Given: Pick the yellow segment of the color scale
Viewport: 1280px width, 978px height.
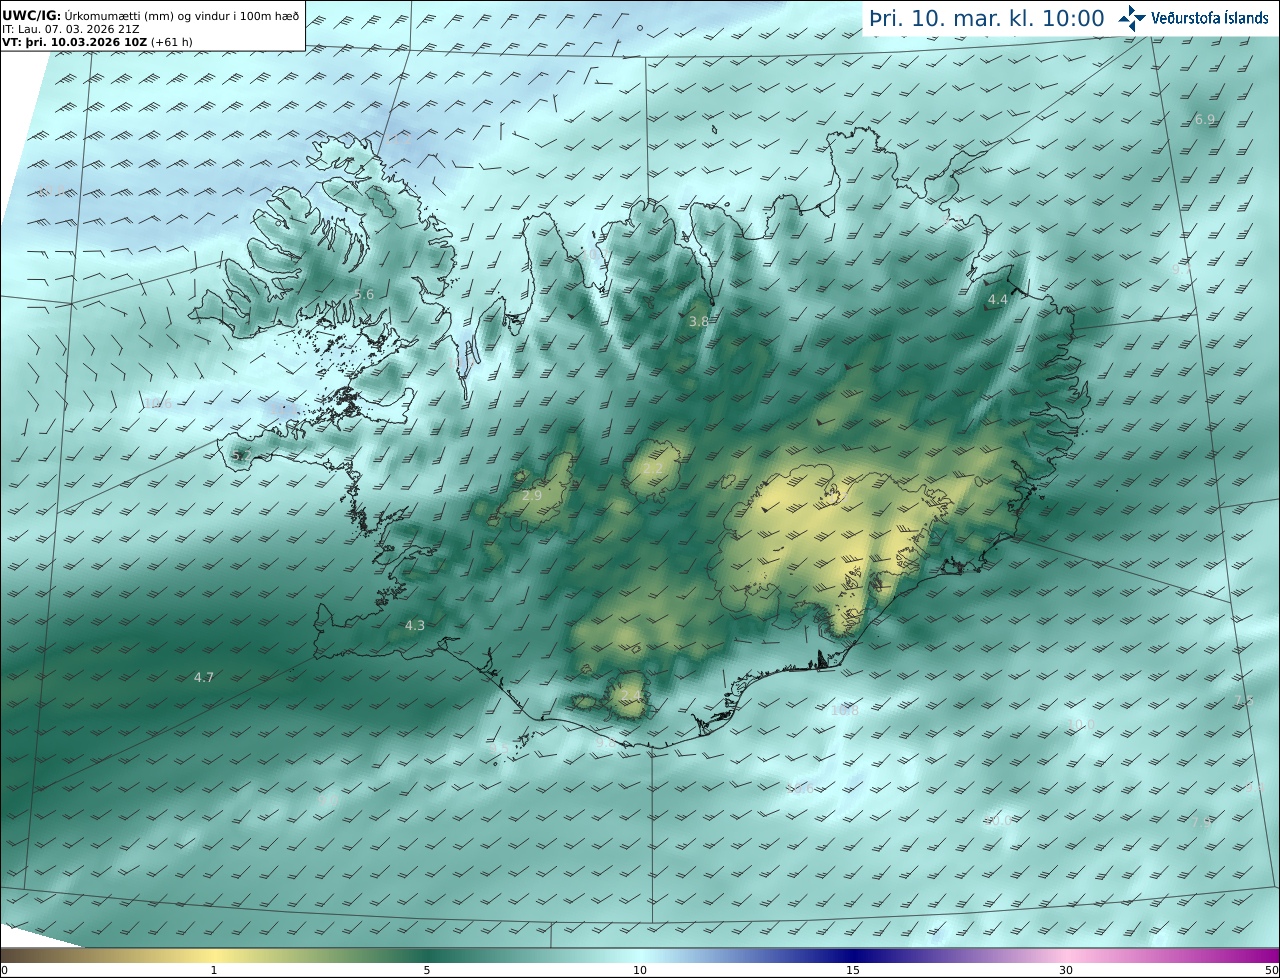Looking at the screenshot, I should coord(214,956).
